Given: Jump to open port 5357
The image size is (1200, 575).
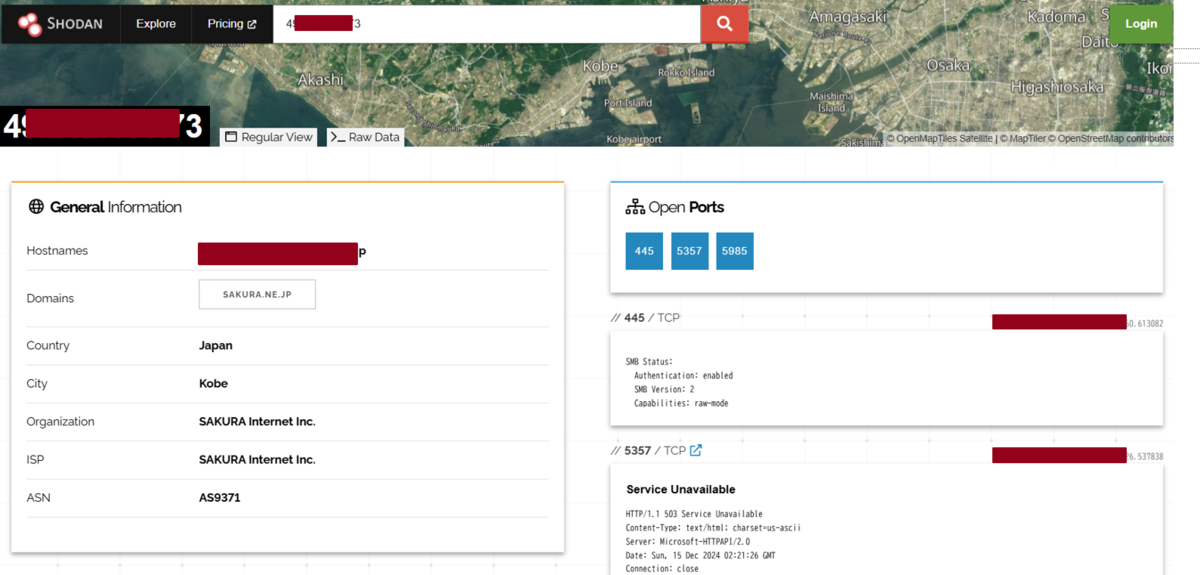Looking at the screenshot, I should point(689,251).
